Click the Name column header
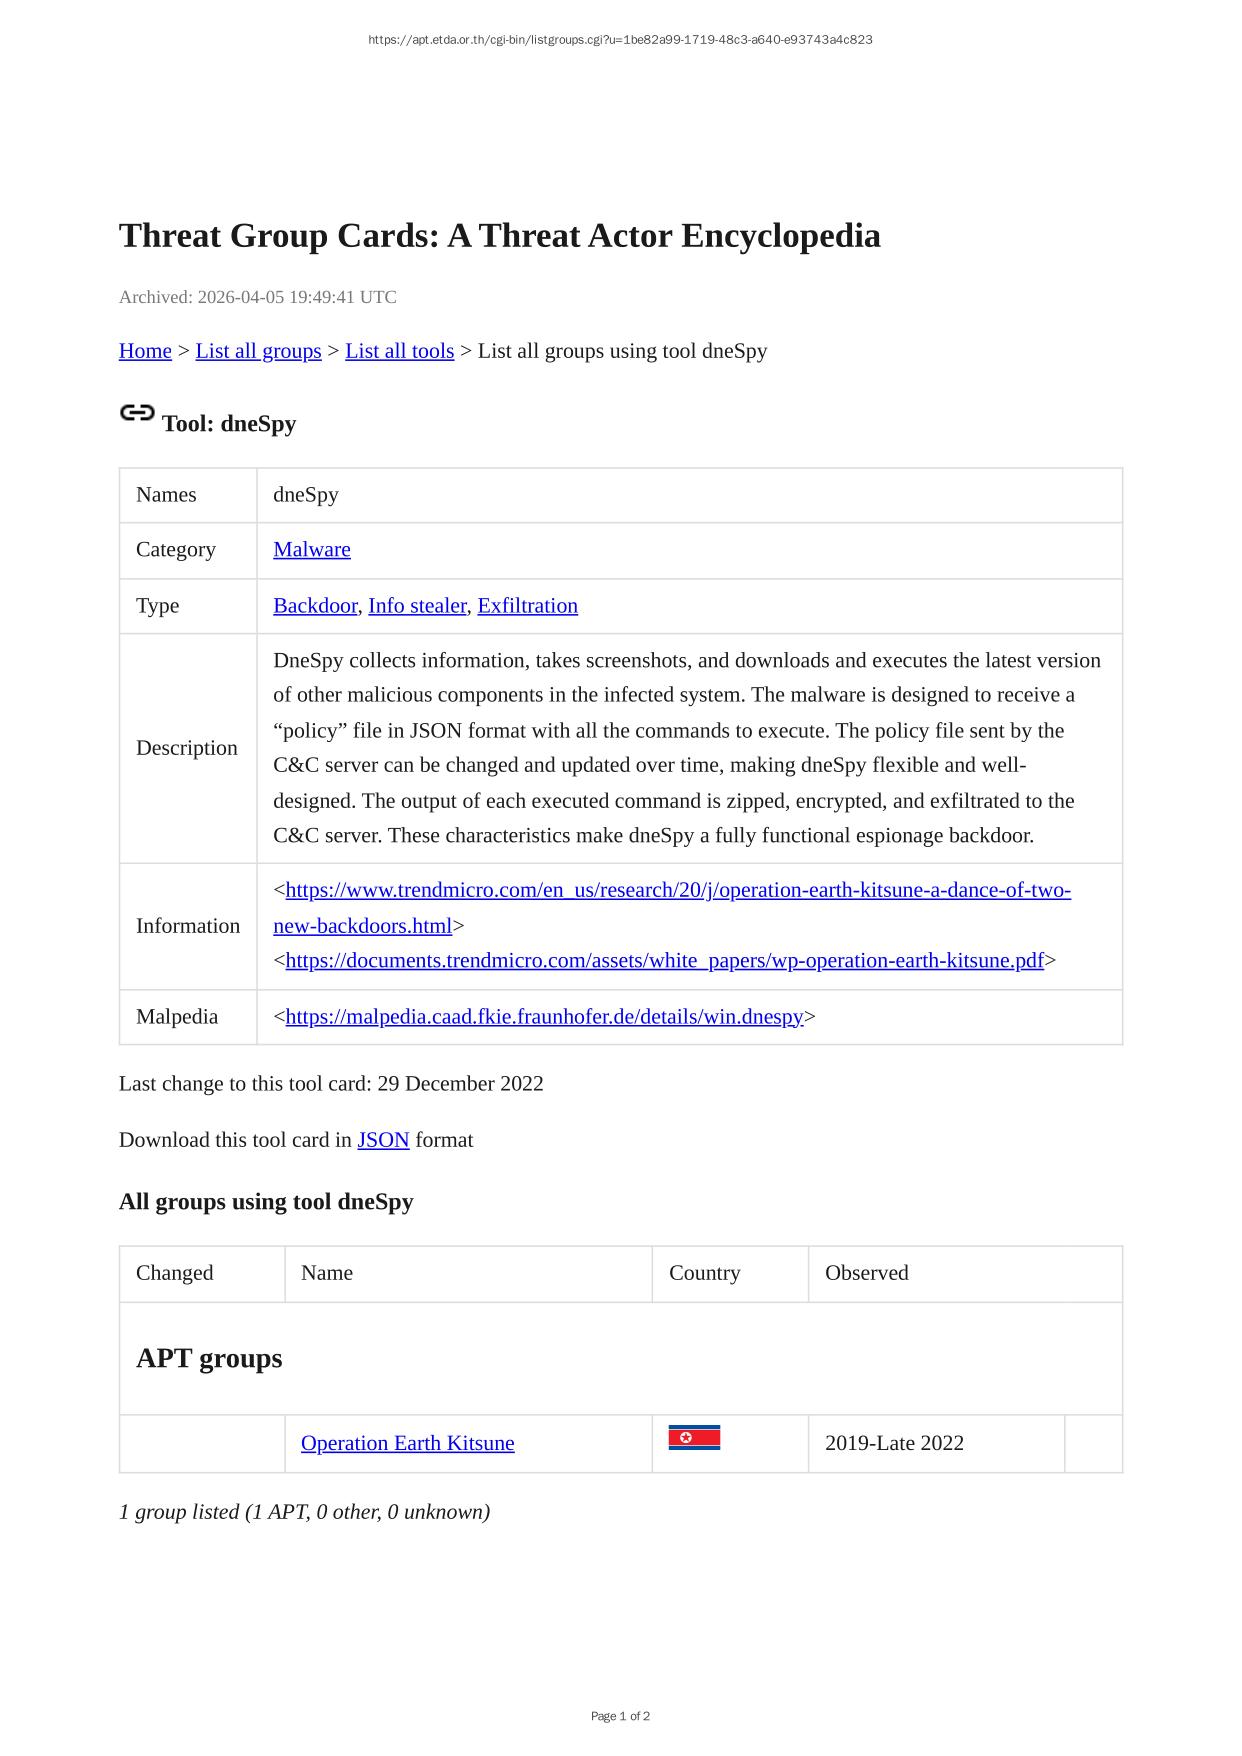The height and width of the screenshot is (1756, 1242). (x=327, y=1273)
